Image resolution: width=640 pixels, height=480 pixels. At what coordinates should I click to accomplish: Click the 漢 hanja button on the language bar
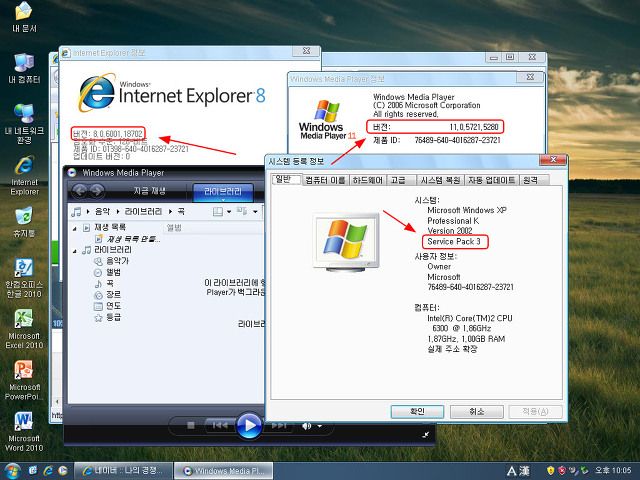524,471
